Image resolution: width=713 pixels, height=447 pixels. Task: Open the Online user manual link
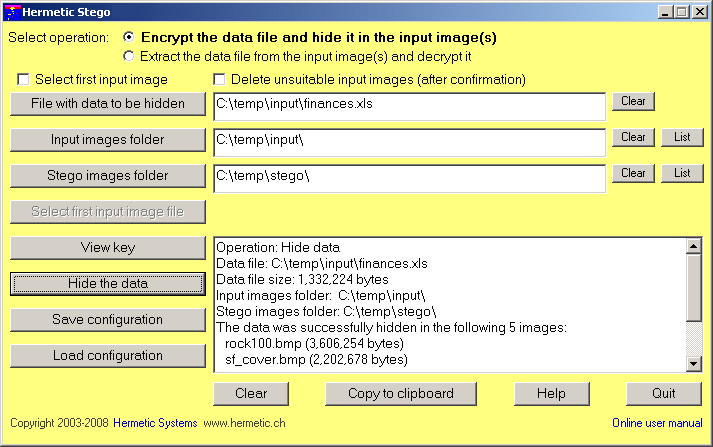tap(657, 423)
